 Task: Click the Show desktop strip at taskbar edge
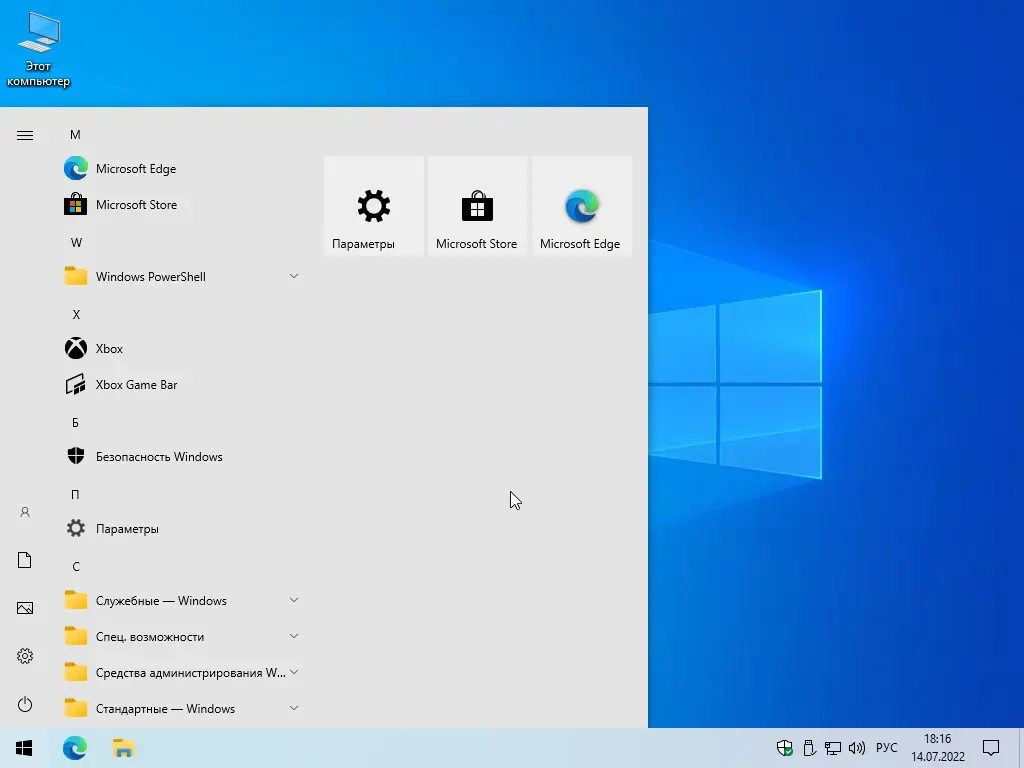pos(1021,748)
